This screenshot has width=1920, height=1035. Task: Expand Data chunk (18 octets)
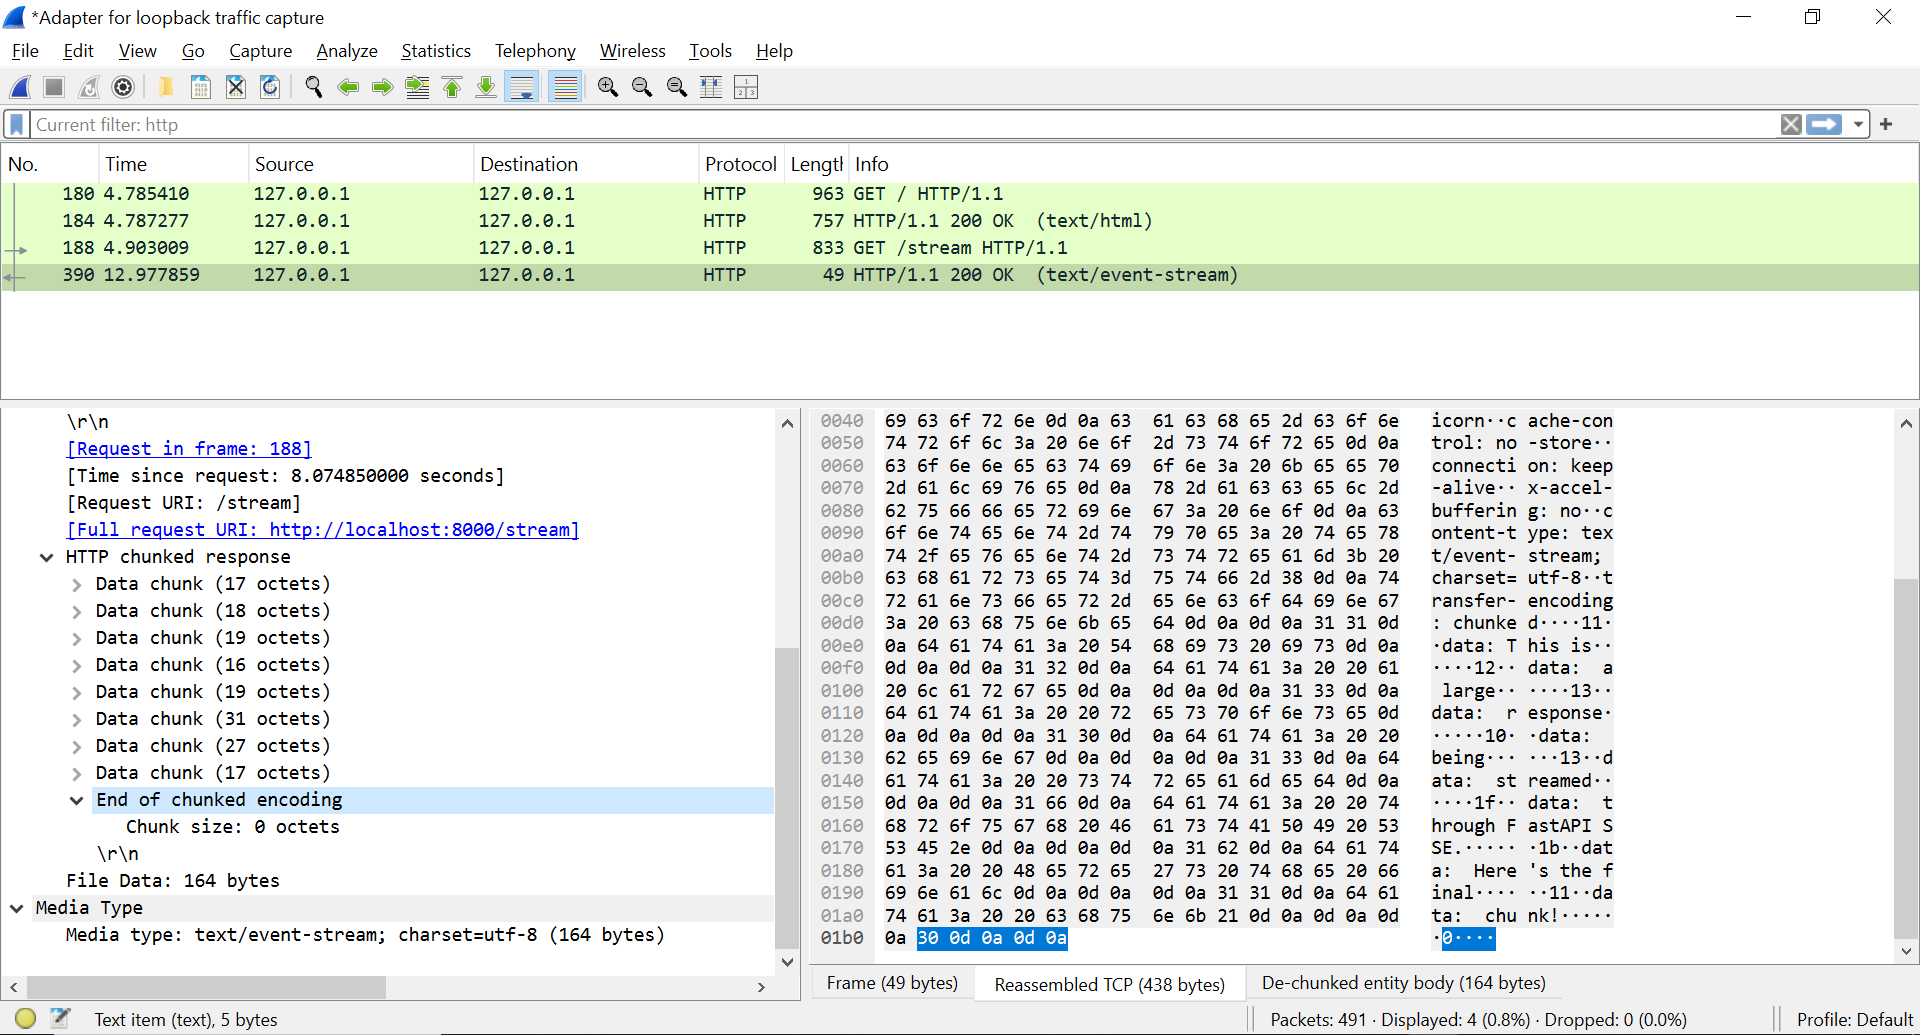point(76,611)
